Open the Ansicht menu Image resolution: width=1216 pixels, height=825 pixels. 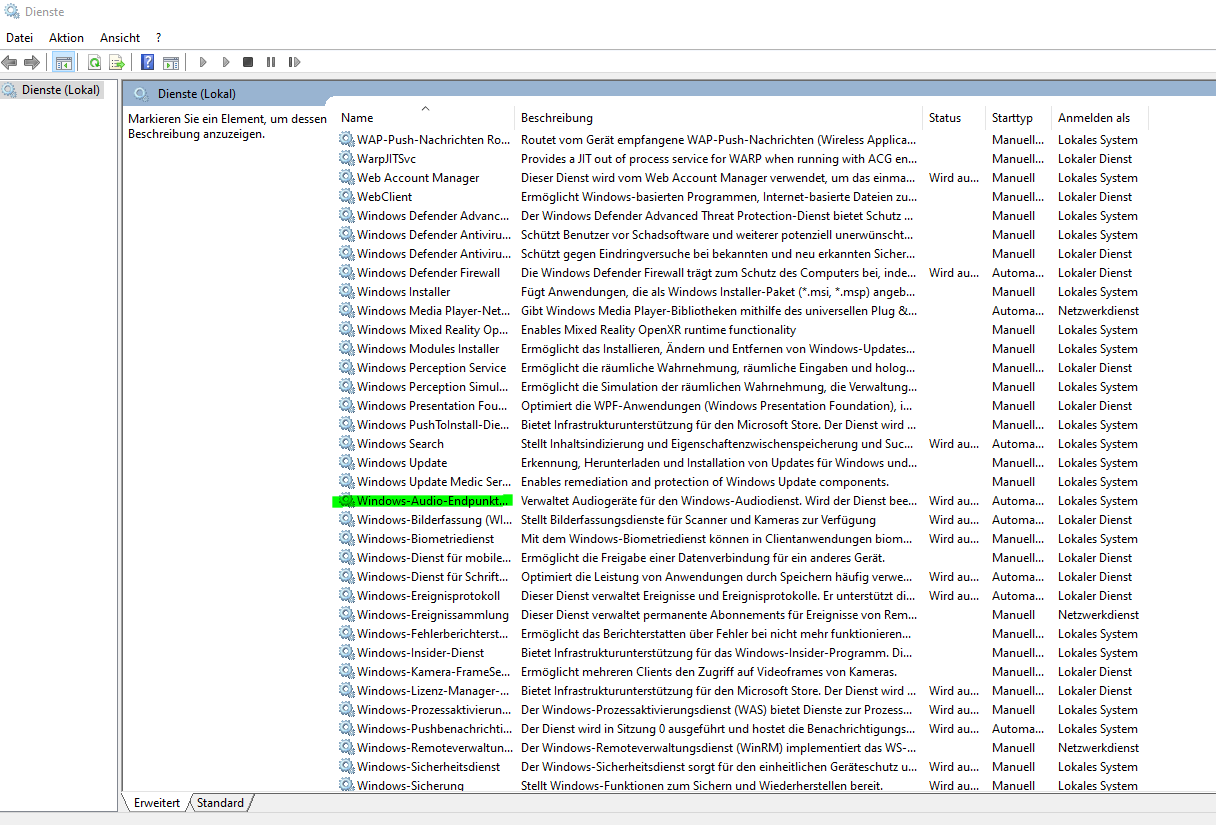120,37
